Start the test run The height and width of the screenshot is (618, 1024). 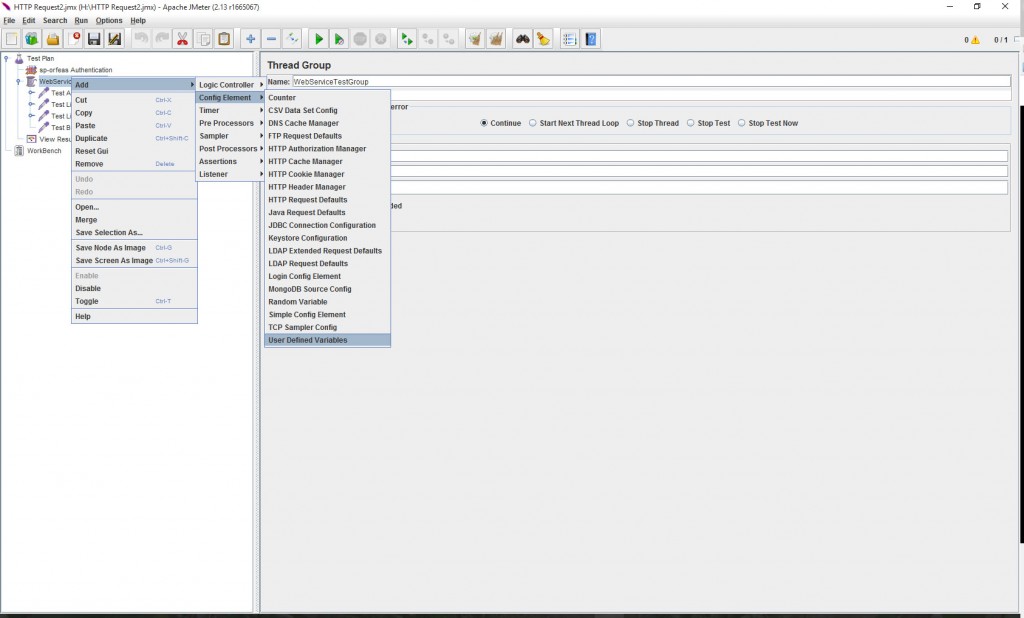coord(319,38)
